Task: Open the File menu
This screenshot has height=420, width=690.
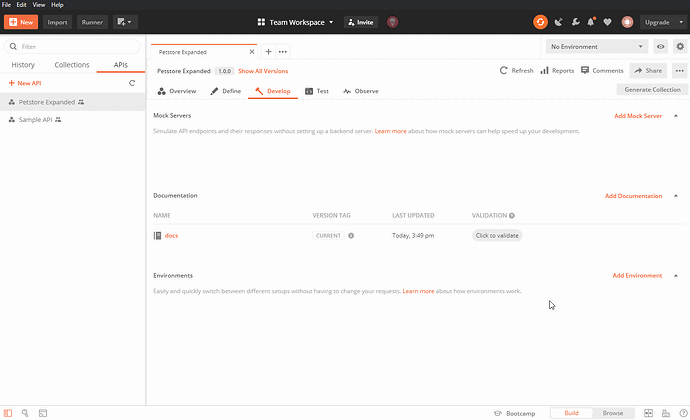Action: [x=7, y=5]
